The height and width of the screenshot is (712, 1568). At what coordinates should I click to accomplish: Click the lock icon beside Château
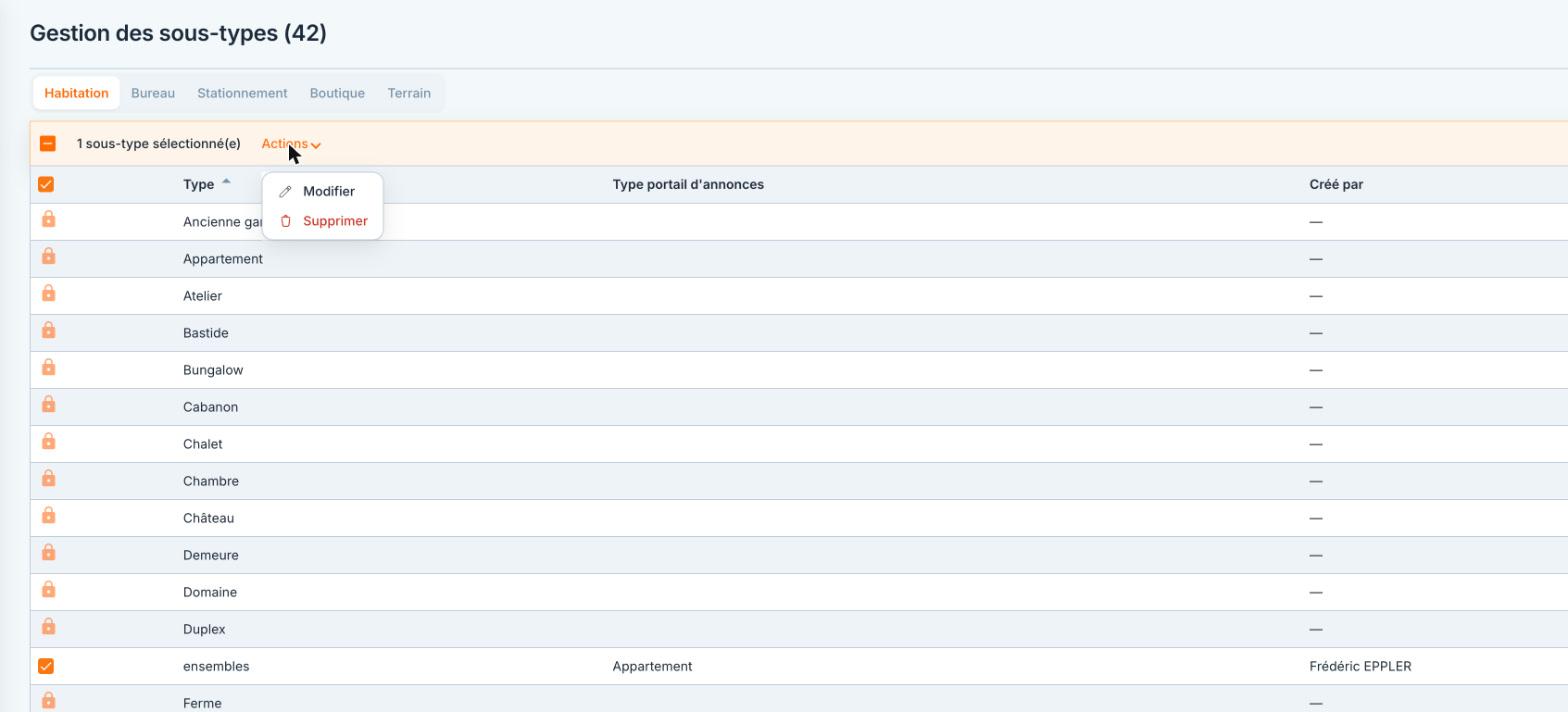(x=48, y=516)
